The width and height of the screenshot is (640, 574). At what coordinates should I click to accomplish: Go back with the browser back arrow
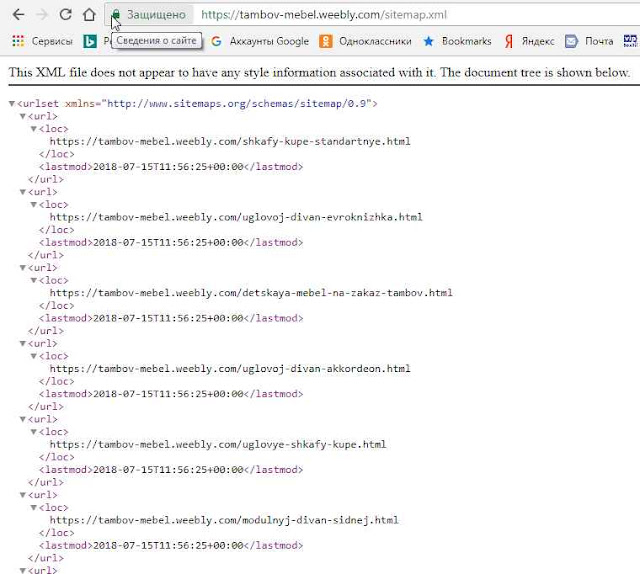tap(19, 15)
